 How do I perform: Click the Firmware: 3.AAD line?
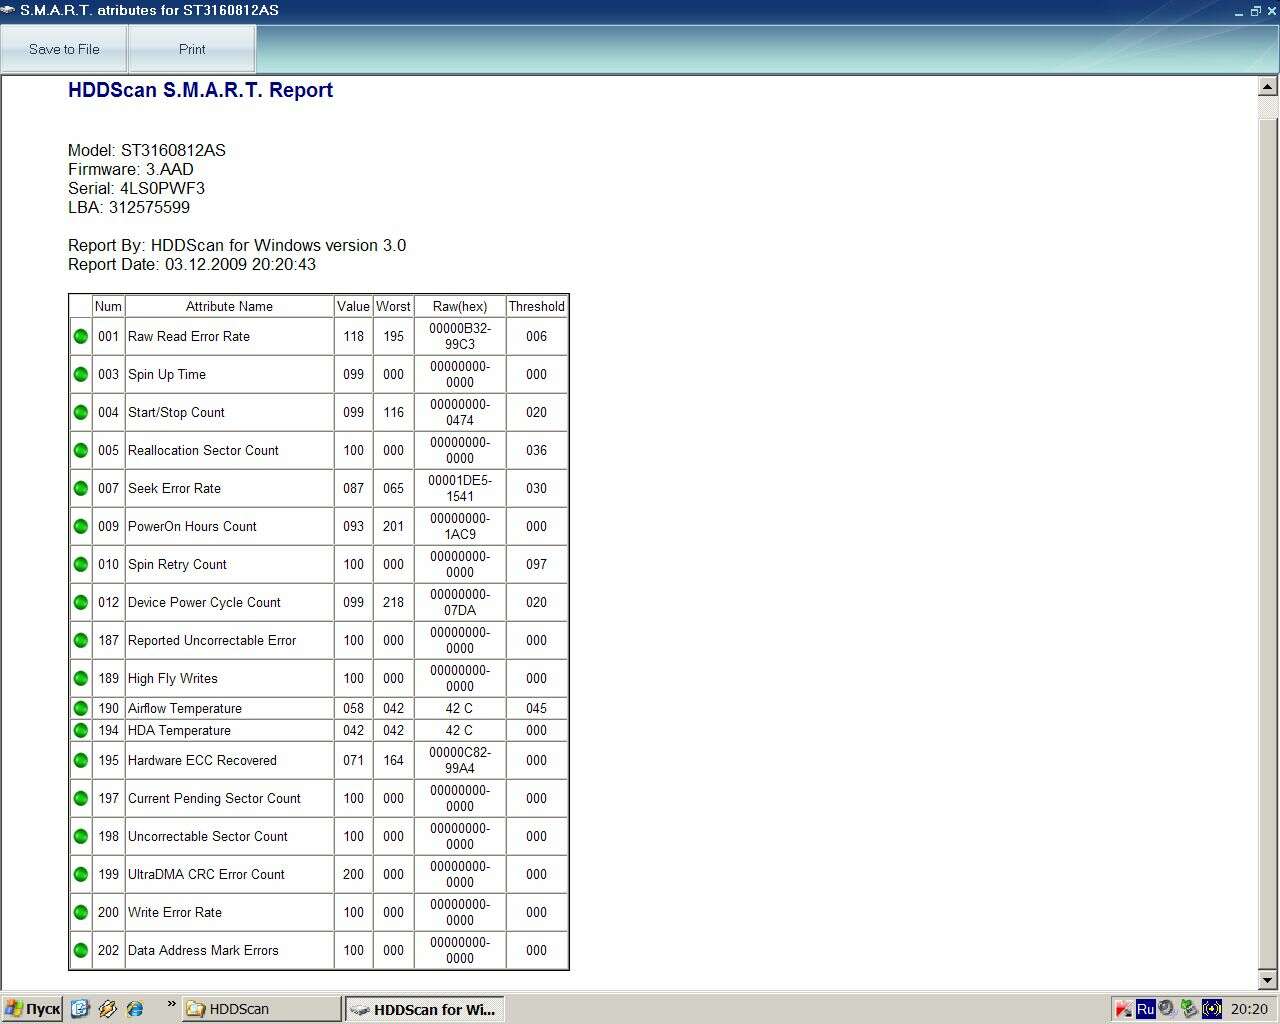tap(131, 169)
